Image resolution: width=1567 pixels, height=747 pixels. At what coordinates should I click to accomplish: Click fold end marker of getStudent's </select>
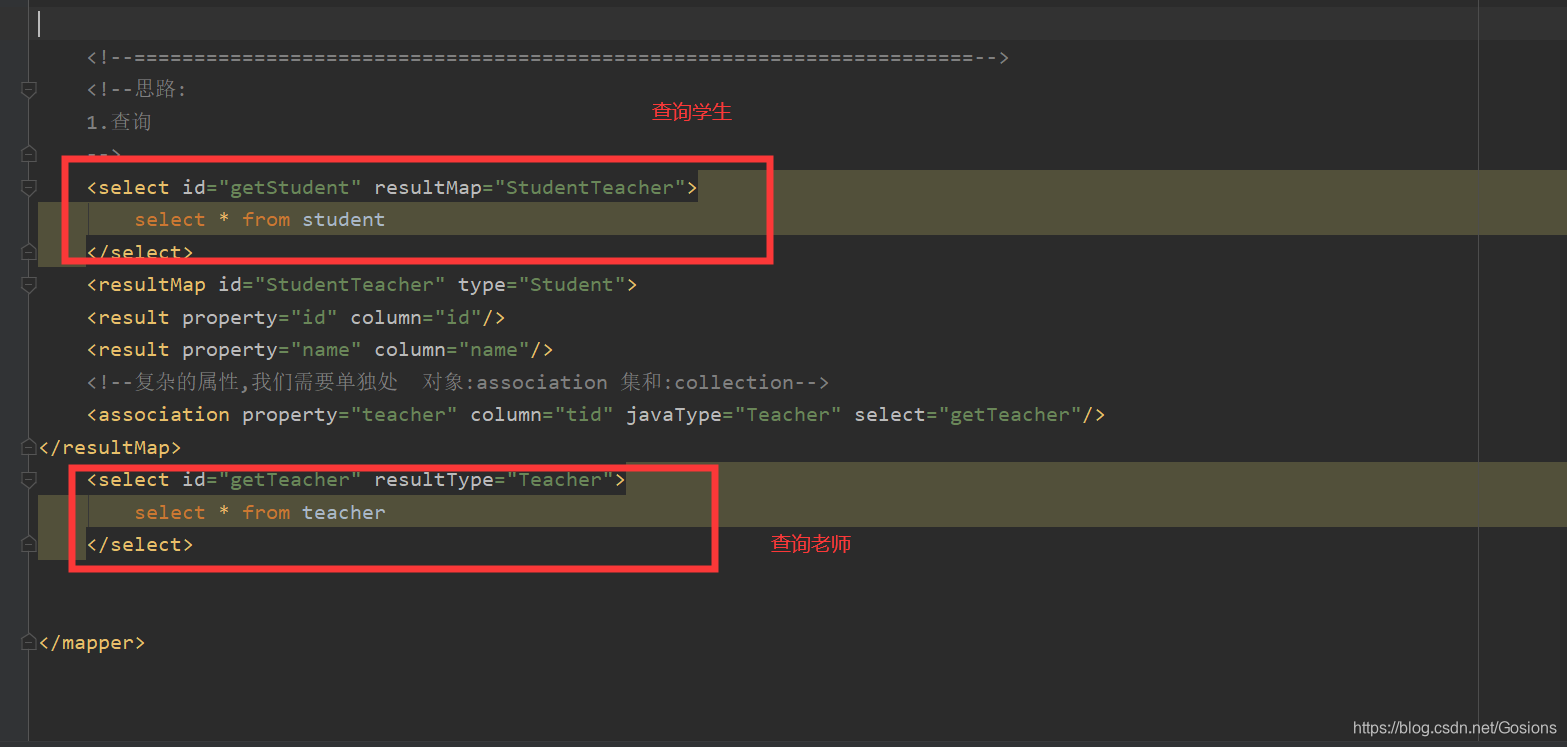click(29, 251)
